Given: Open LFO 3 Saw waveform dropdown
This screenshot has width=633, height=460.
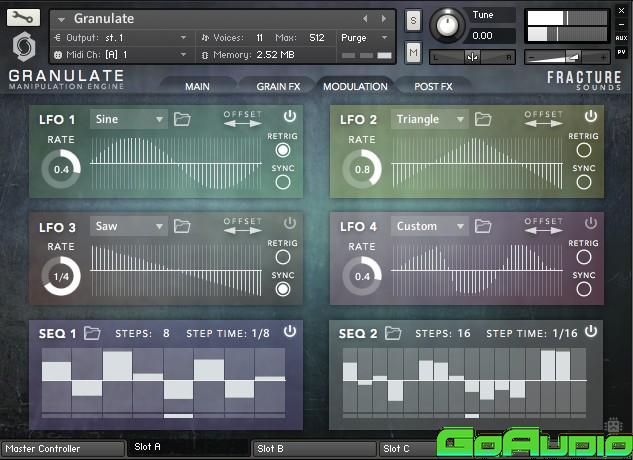Looking at the screenshot, I should click(129, 226).
